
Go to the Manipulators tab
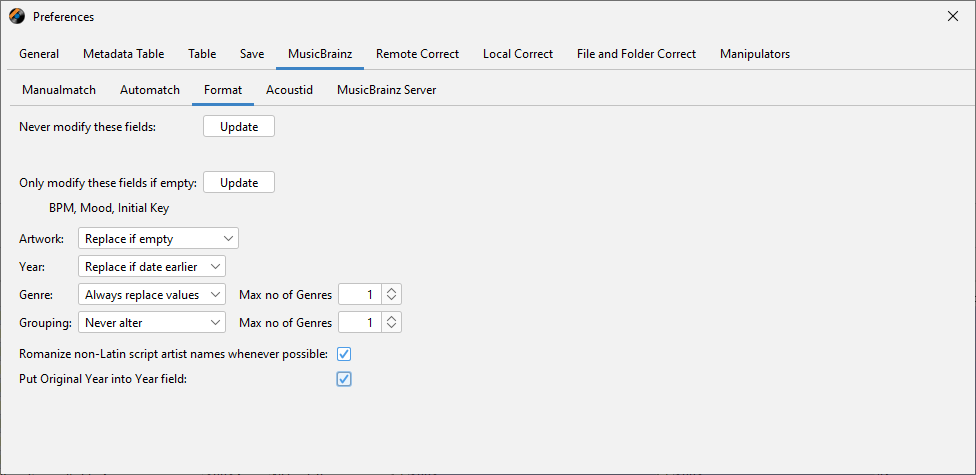[754, 54]
